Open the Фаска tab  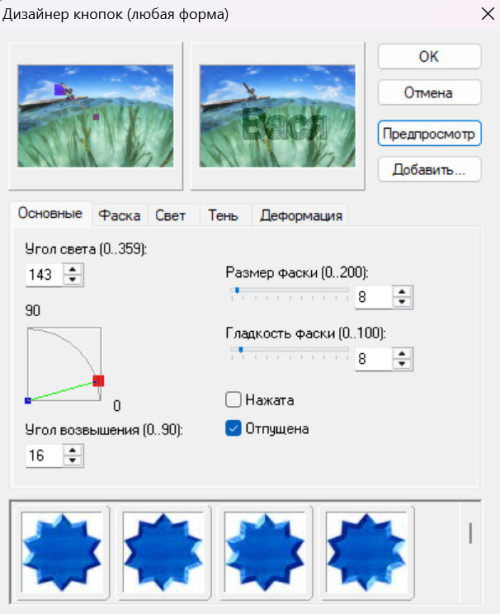pyautogui.click(x=119, y=215)
